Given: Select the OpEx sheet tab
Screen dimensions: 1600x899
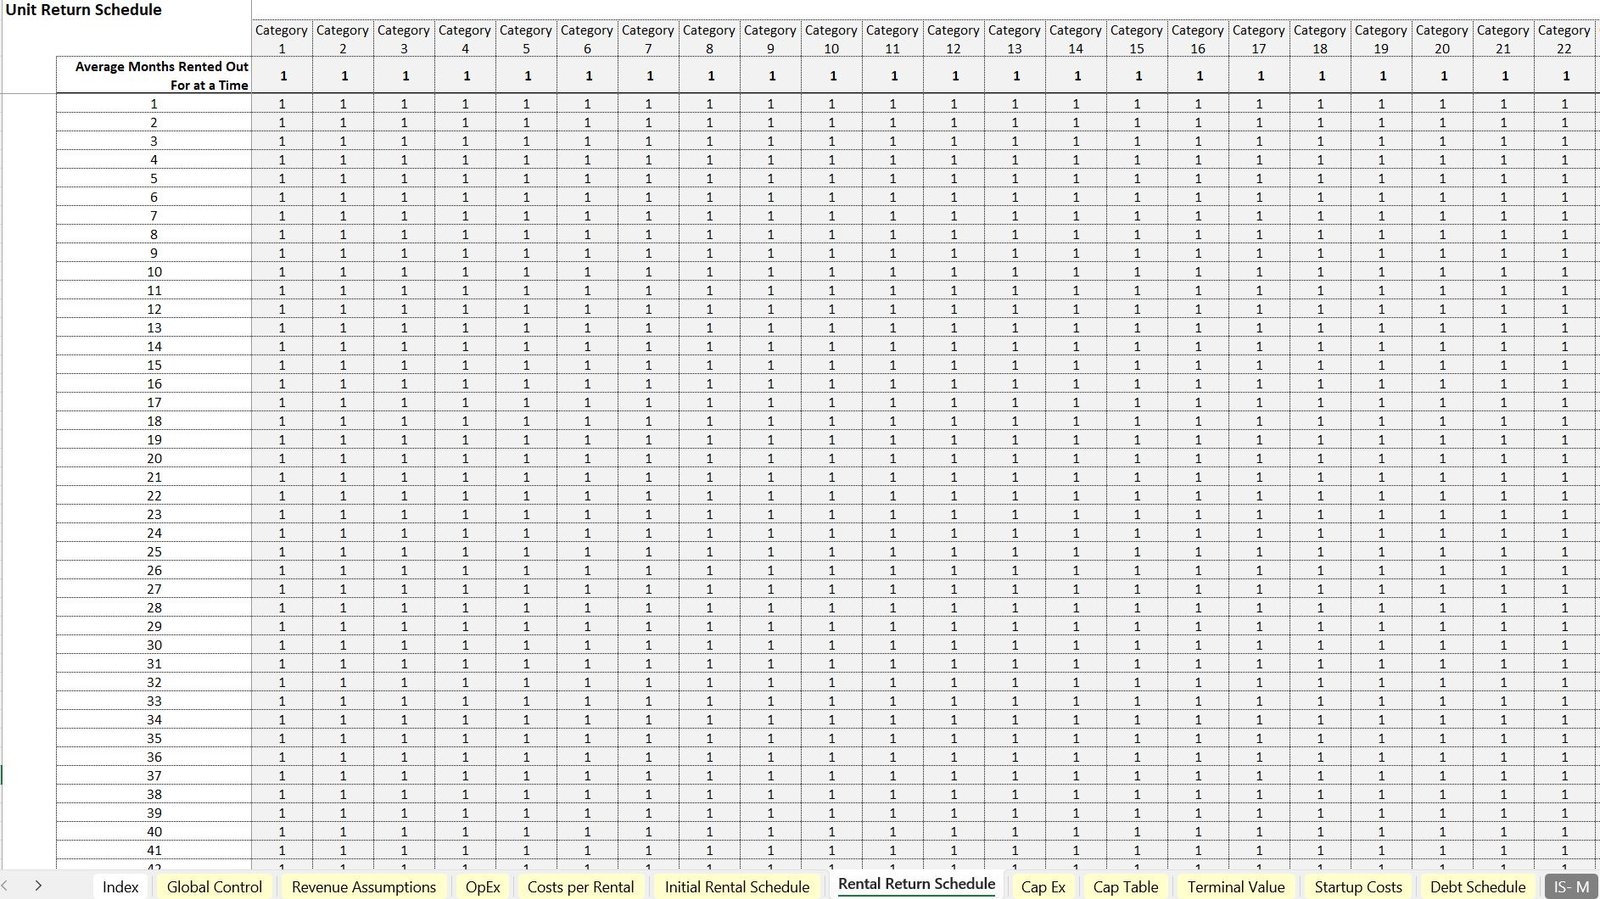Looking at the screenshot, I should [x=482, y=887].
